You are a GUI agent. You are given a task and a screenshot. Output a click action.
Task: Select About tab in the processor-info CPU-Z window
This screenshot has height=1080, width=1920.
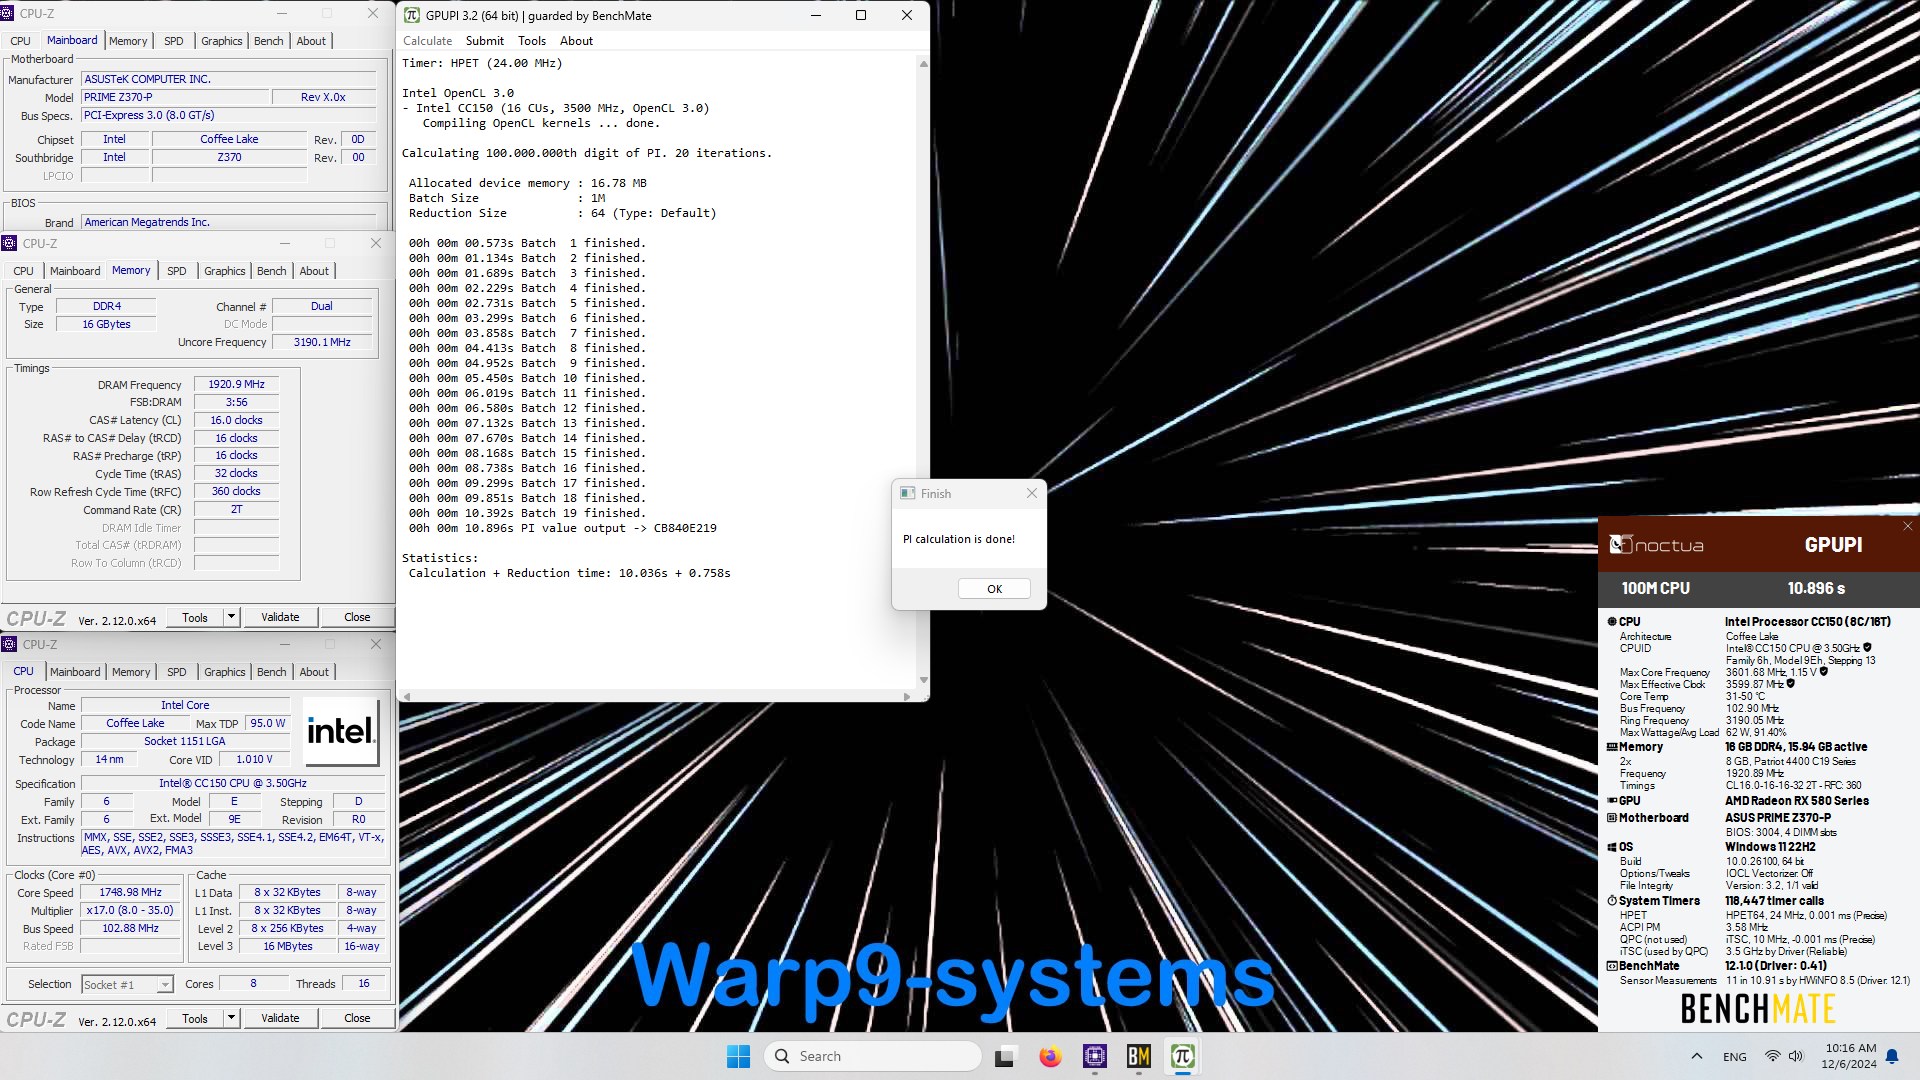[x=314, y=672]
